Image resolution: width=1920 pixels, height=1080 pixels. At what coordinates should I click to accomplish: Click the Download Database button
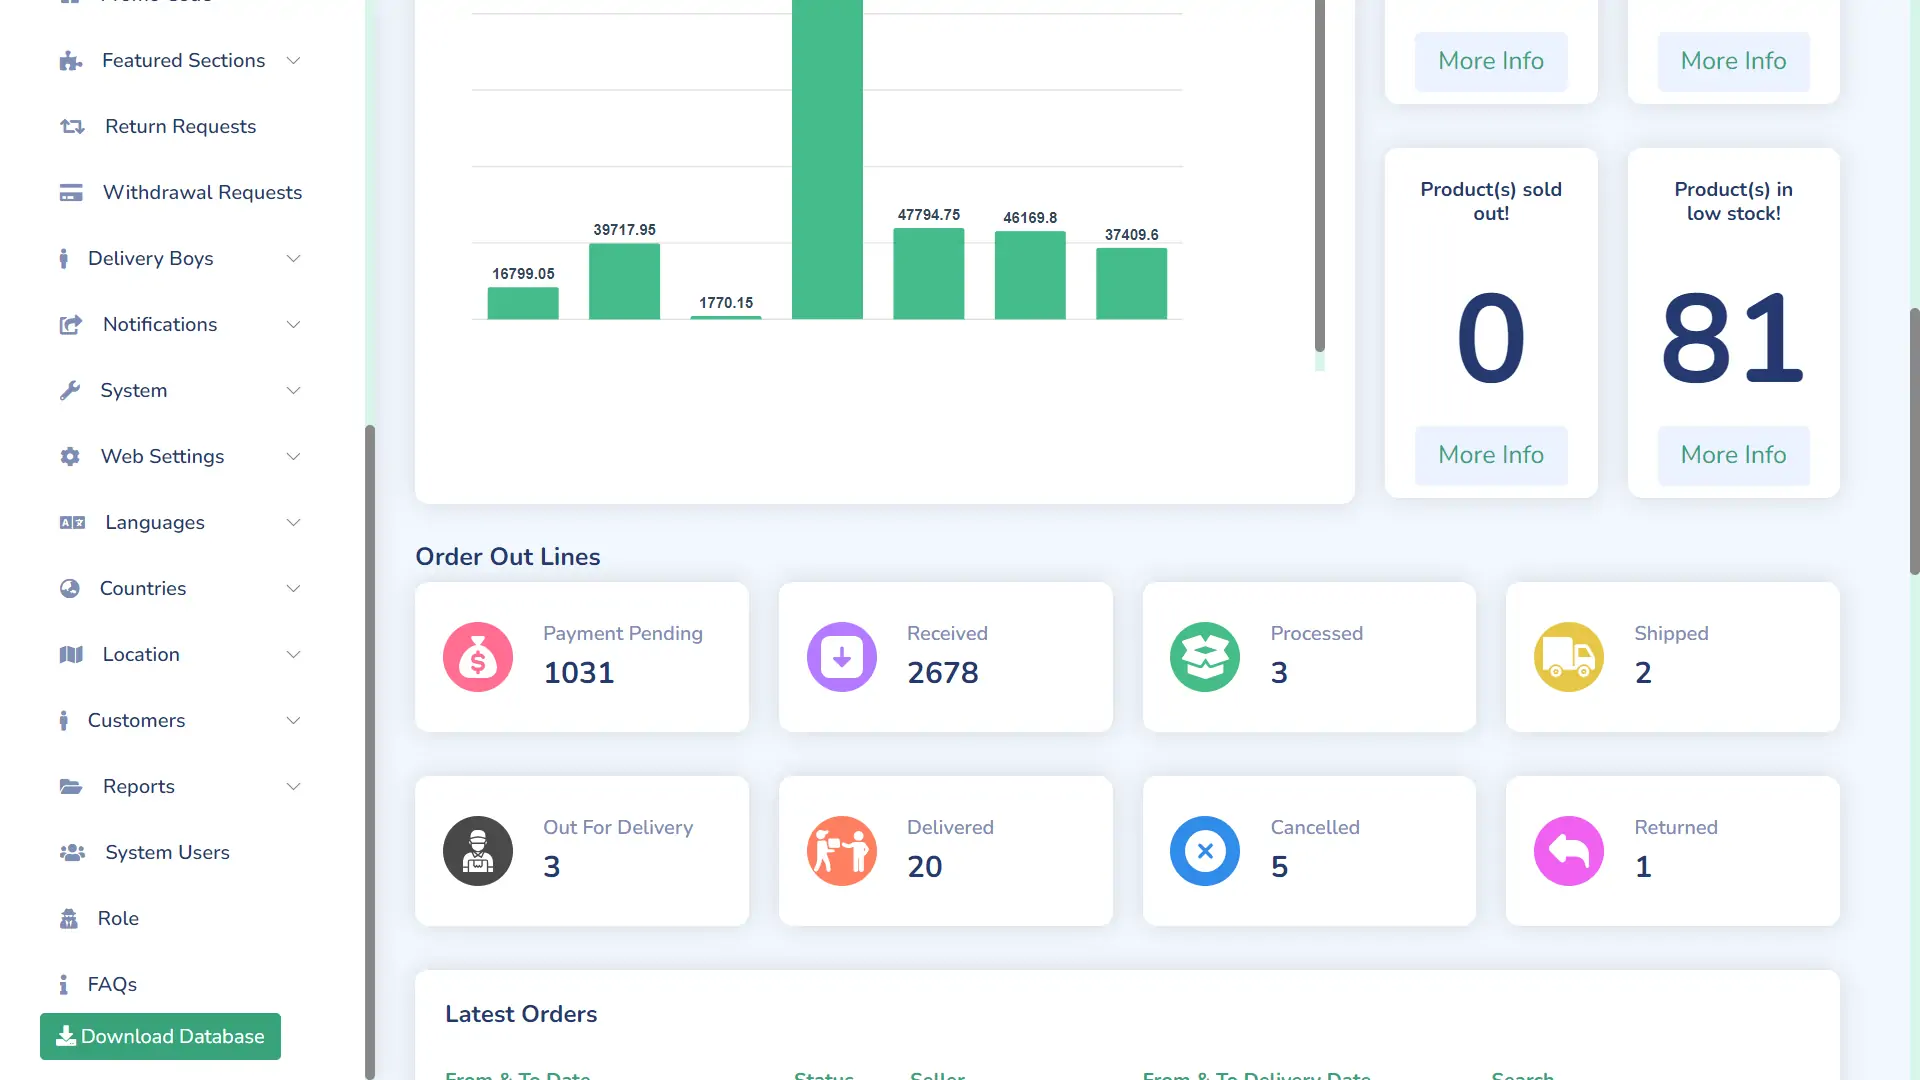tap(160, 1036)
